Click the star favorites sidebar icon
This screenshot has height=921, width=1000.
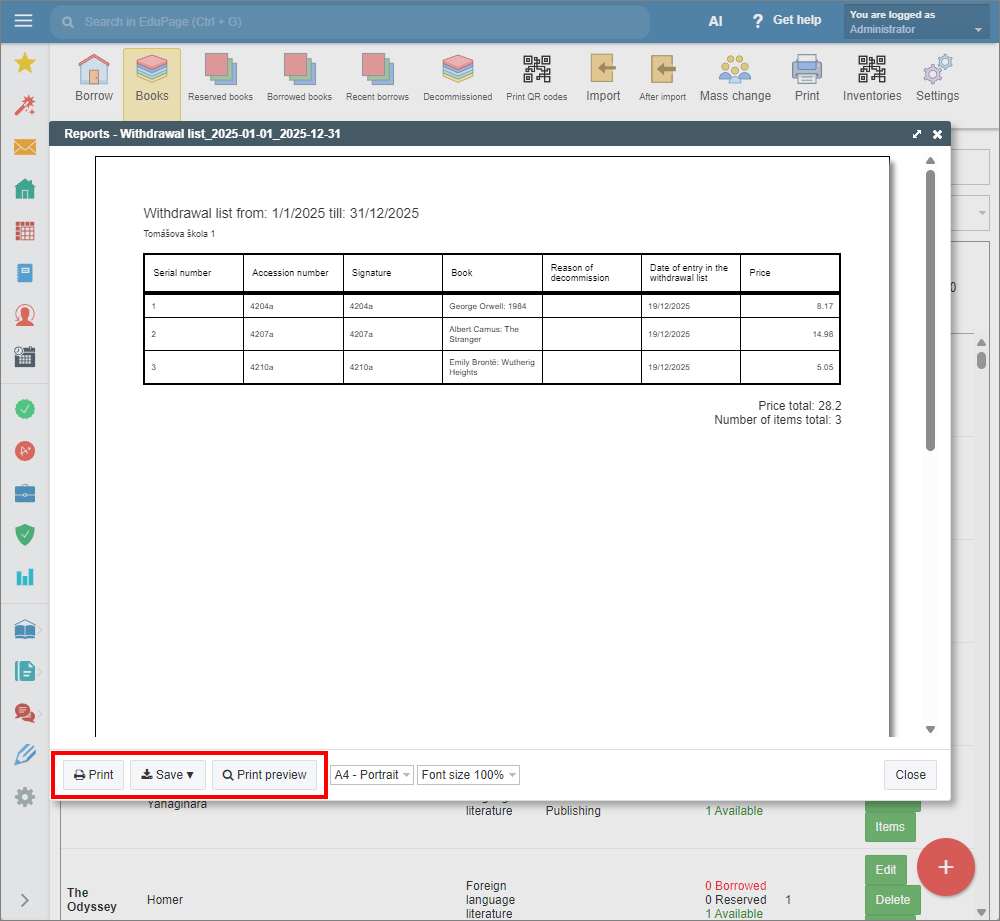[25, 64]
